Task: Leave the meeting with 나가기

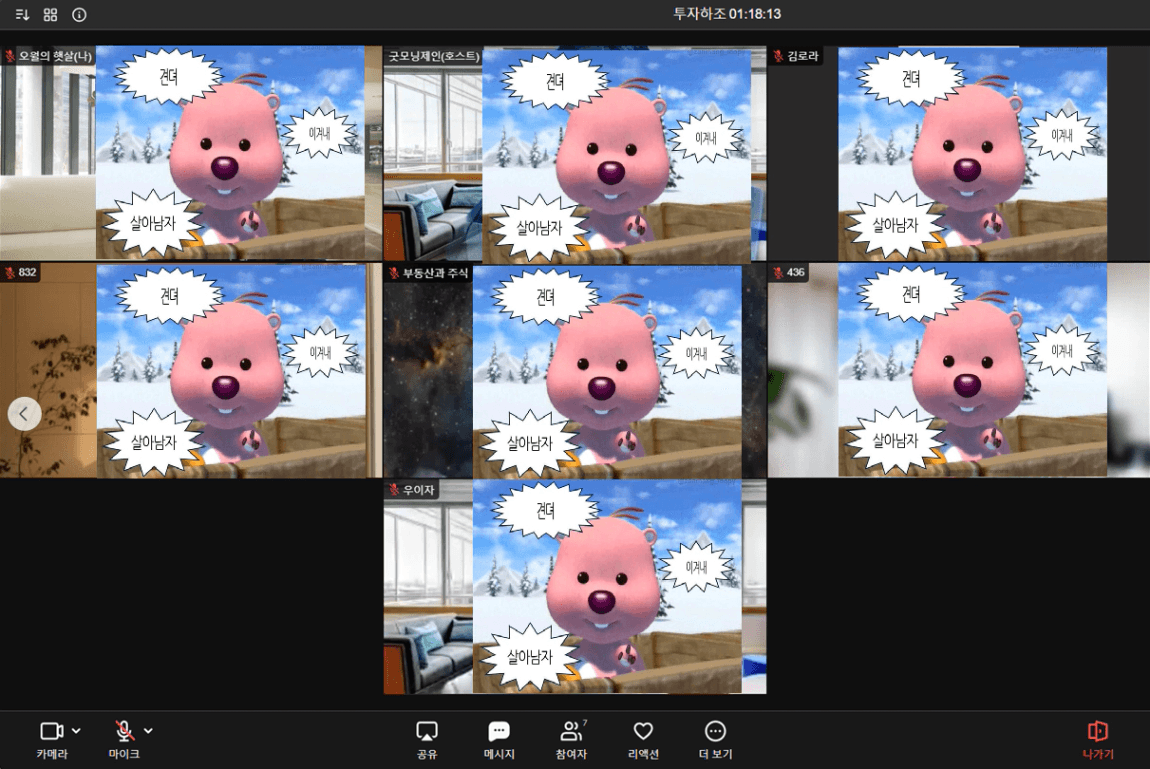Action: point(1097,738)
